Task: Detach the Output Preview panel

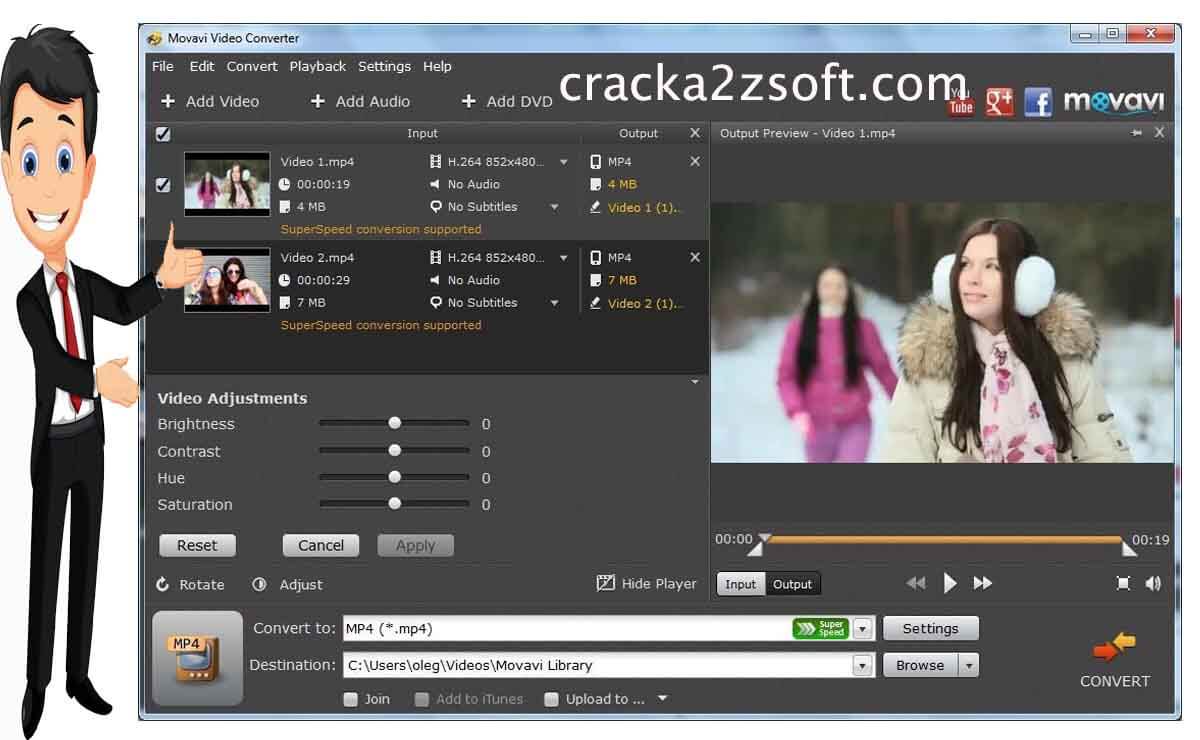Action: [x=1137, y=133]
